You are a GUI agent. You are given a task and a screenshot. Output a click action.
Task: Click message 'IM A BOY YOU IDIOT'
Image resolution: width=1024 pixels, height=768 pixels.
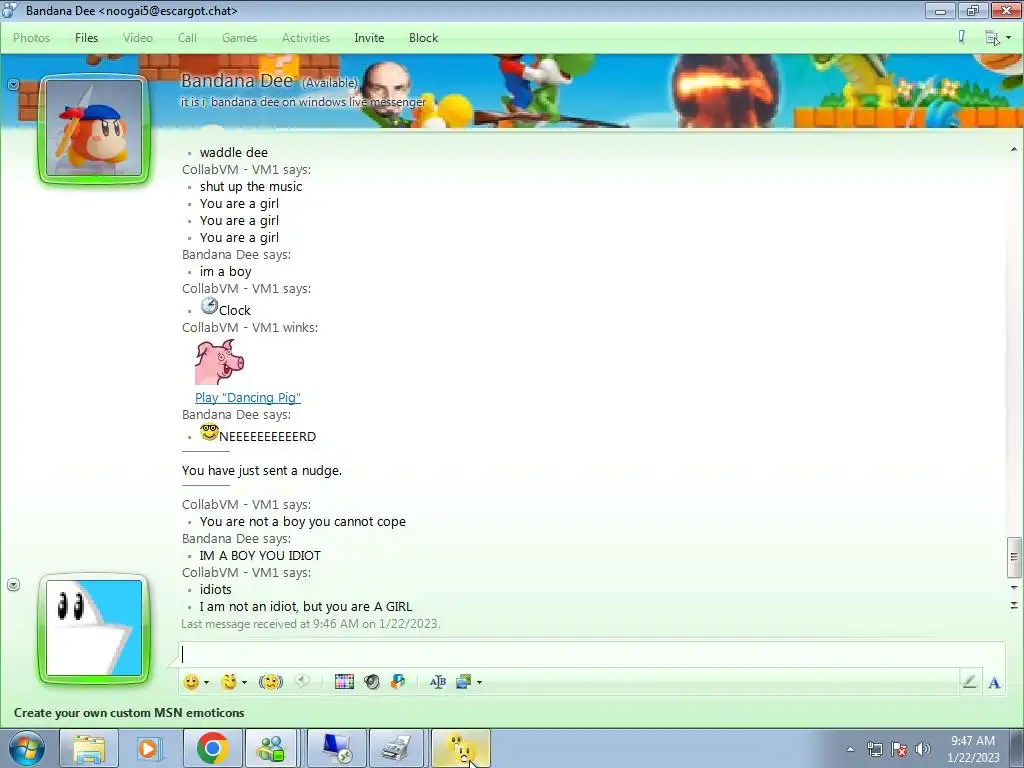[x=260, y=556]
